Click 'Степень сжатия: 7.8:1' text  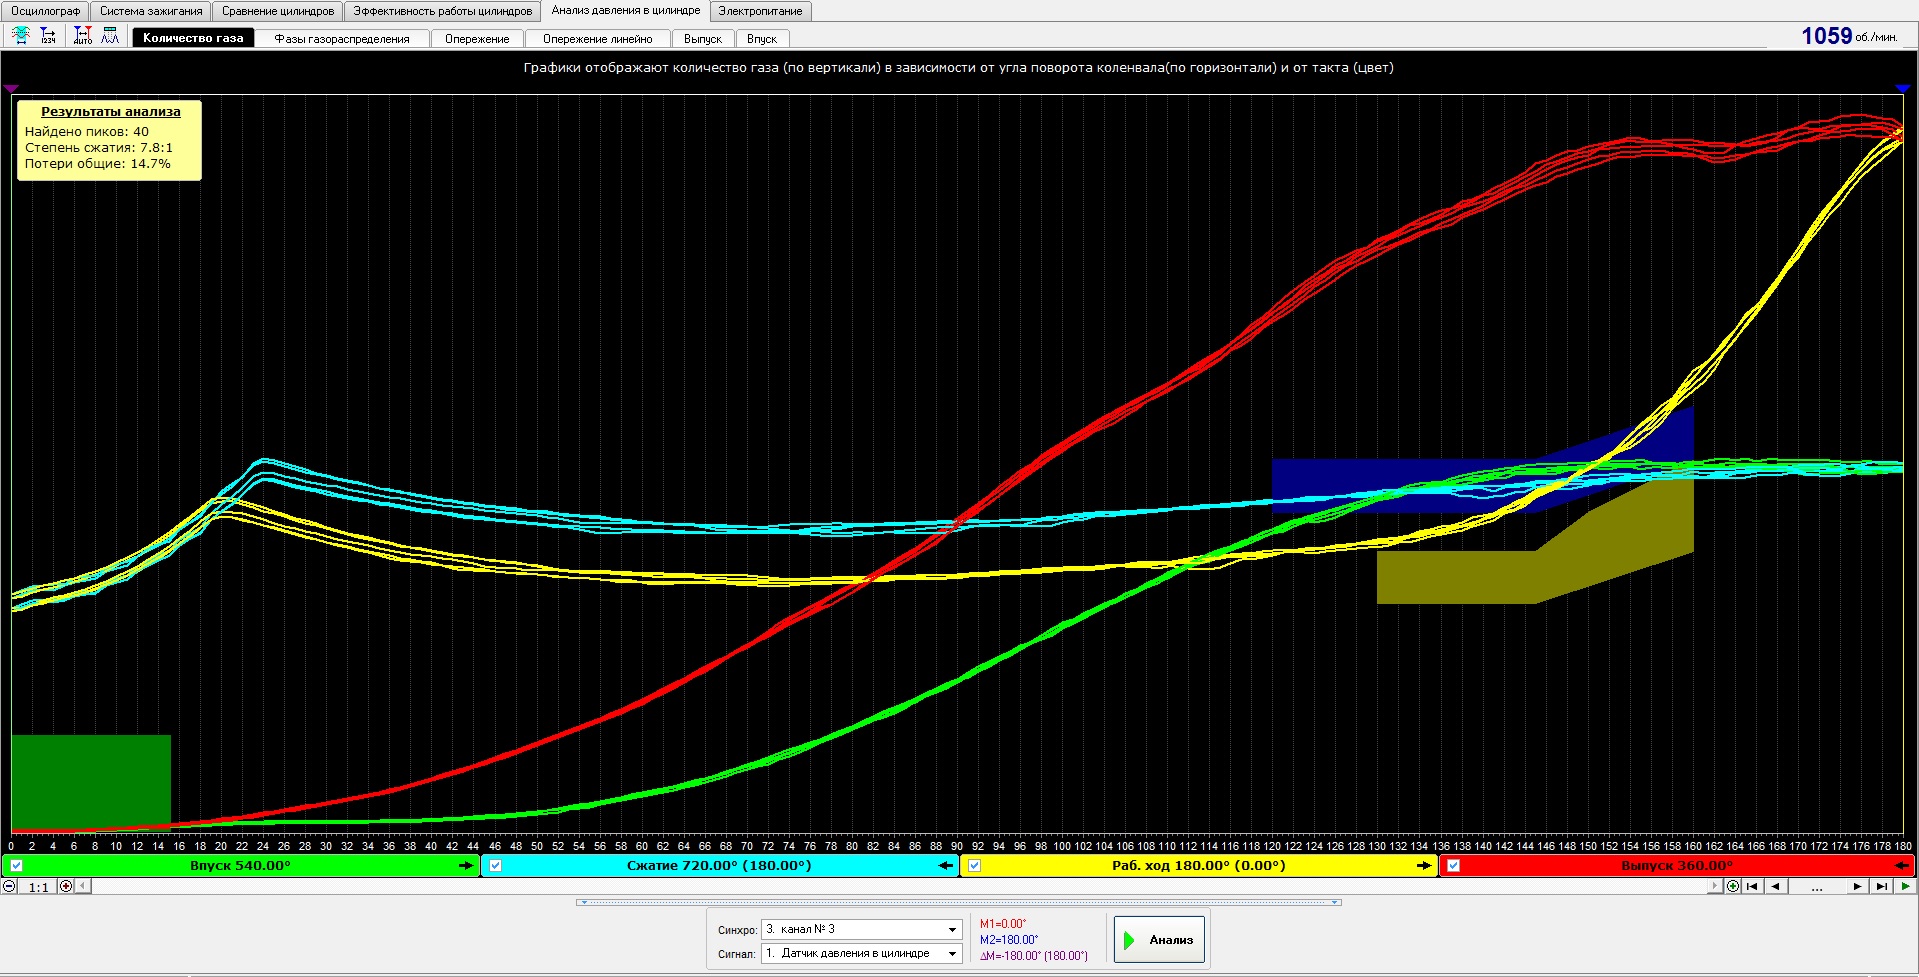click(99, 148)
